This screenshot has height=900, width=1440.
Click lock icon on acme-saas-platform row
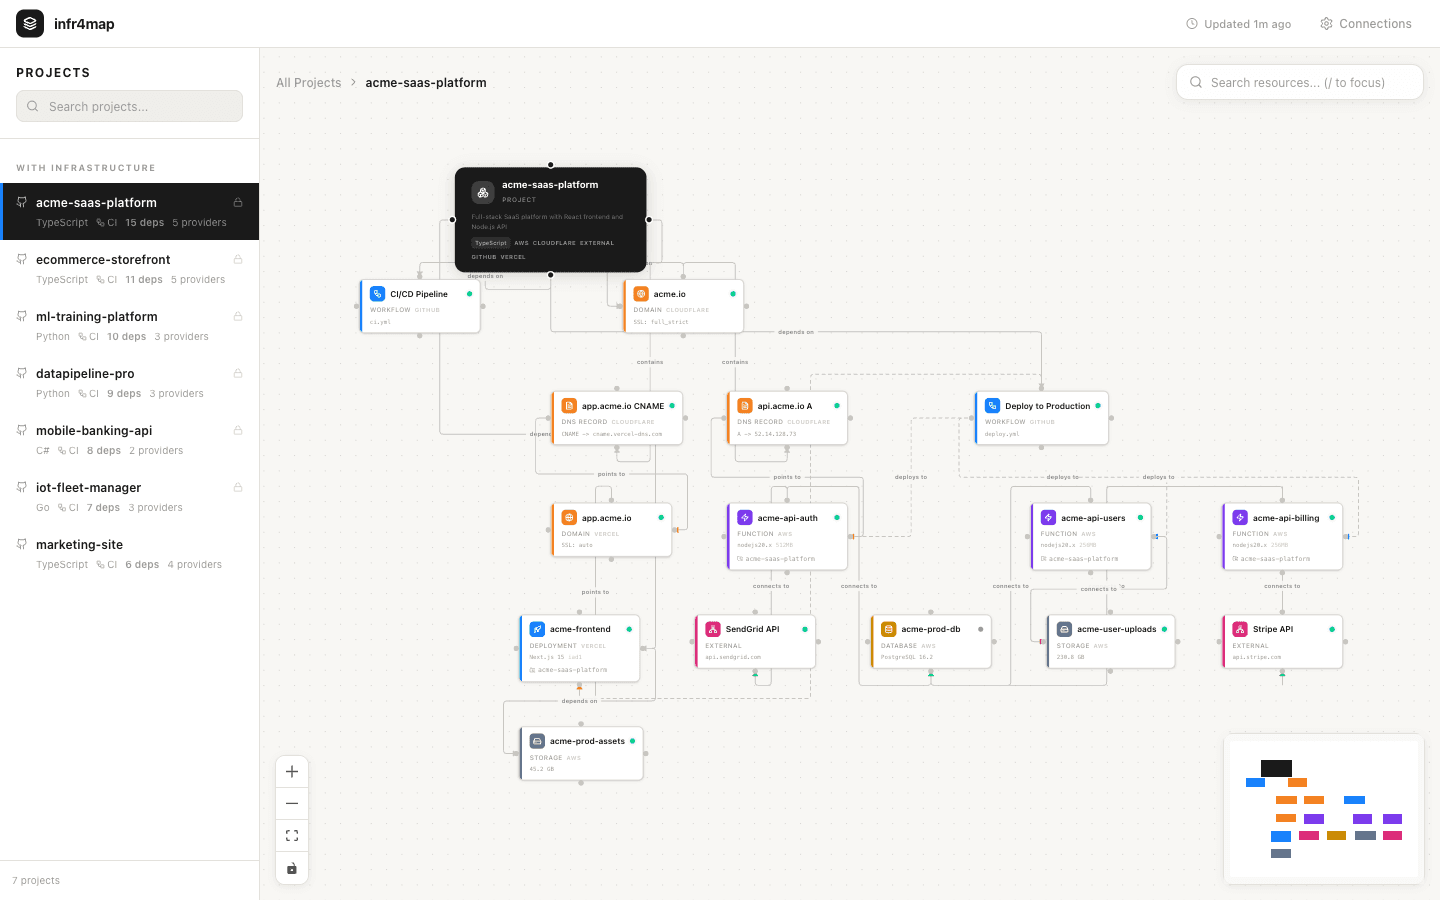[238, 202]
